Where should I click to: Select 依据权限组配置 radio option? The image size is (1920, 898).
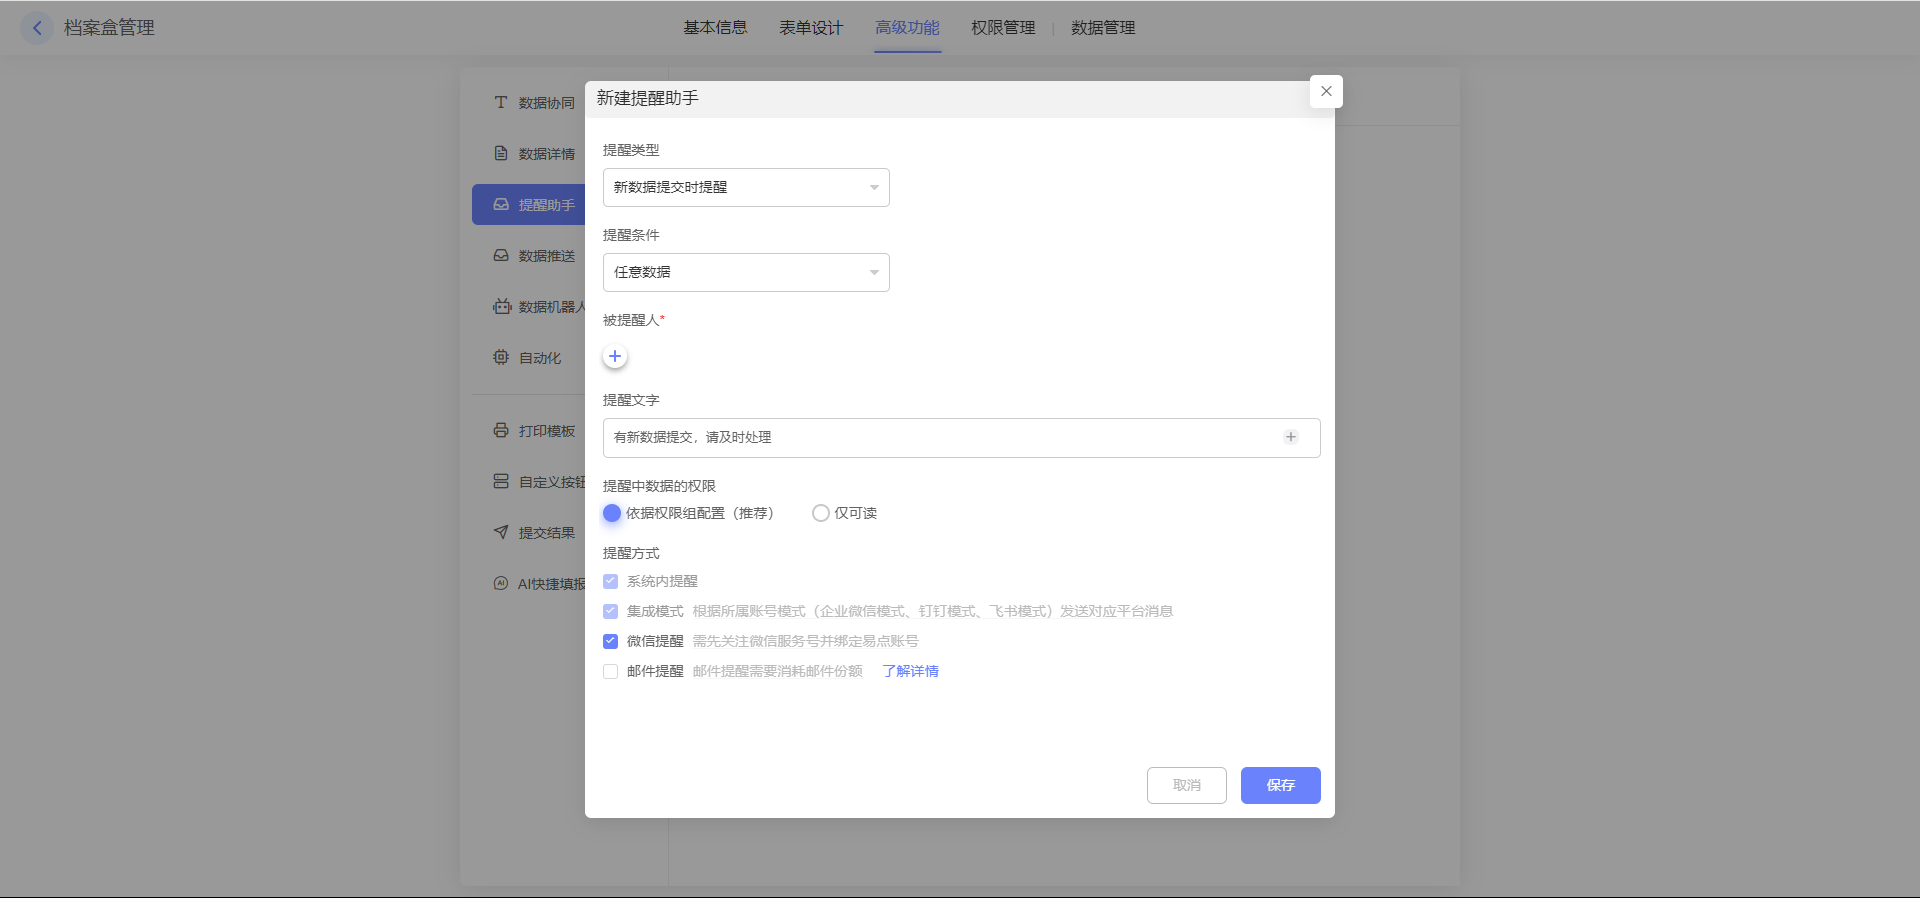coord(612,513)
